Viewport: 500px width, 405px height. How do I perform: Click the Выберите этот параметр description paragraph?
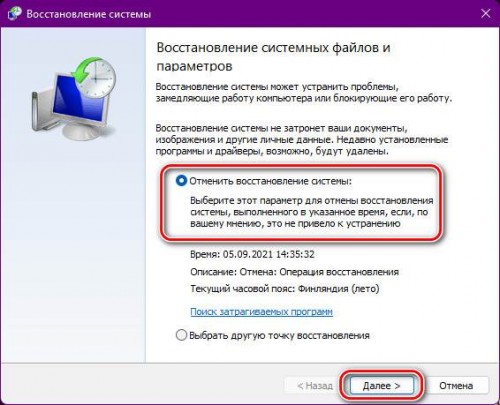tap(312, 212)
